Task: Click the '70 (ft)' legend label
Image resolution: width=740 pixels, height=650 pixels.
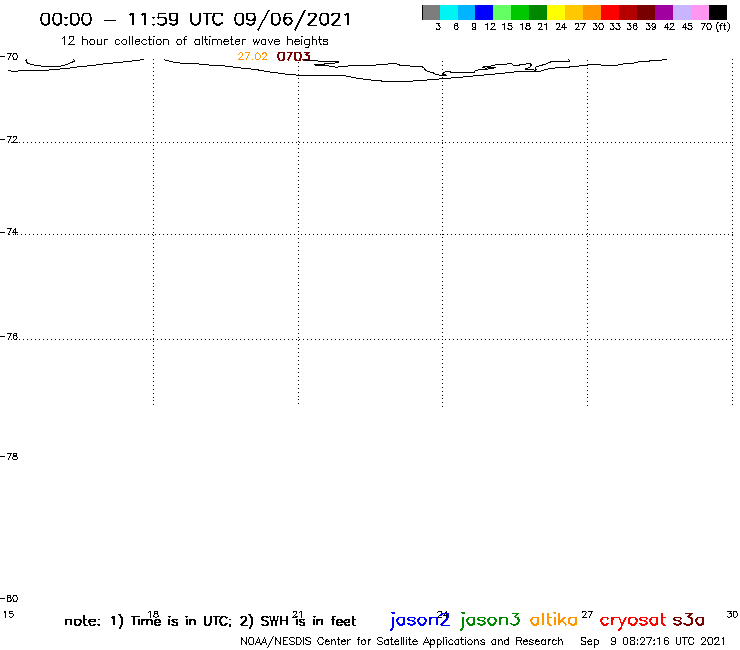Action: click(715, 27)
